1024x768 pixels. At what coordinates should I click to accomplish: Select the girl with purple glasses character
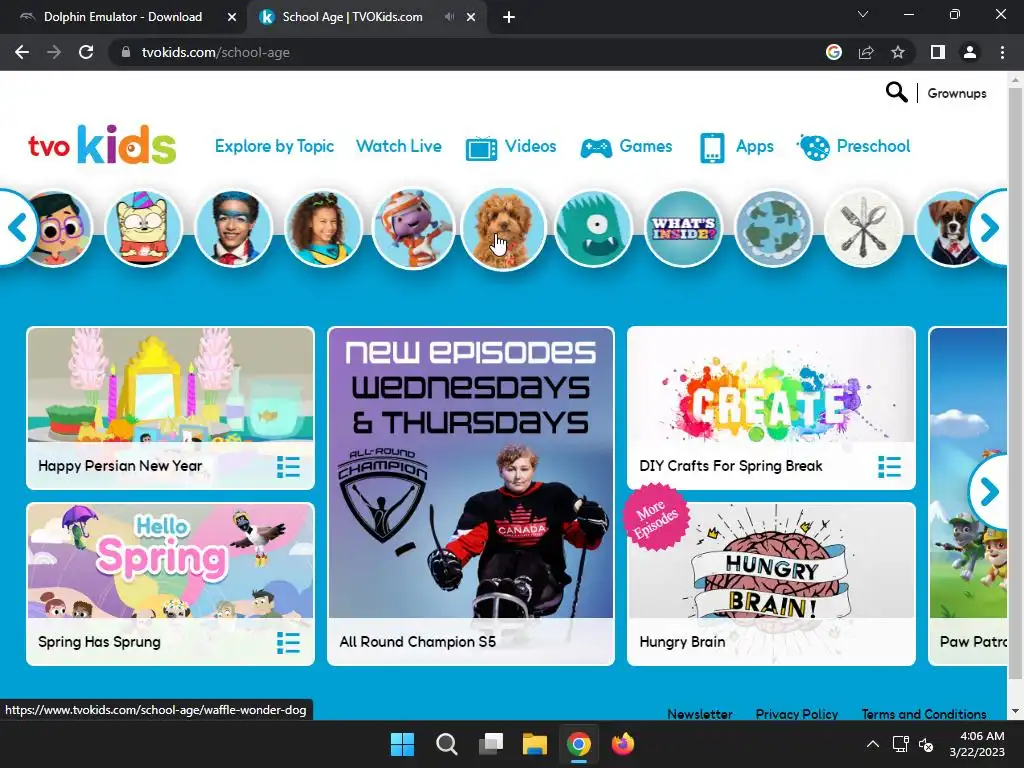pos(59,229)
